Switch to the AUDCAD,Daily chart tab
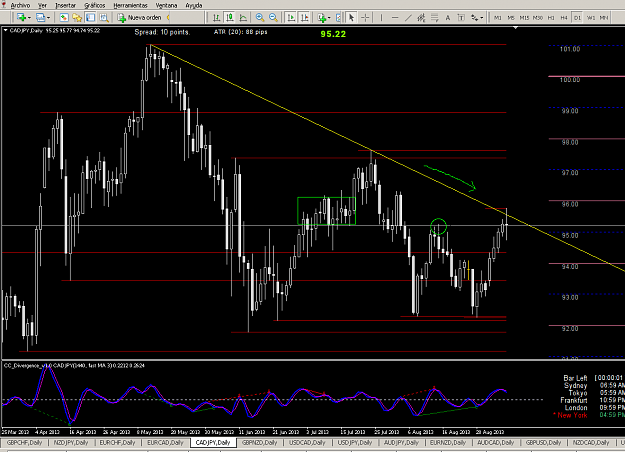 pos(495,442)
